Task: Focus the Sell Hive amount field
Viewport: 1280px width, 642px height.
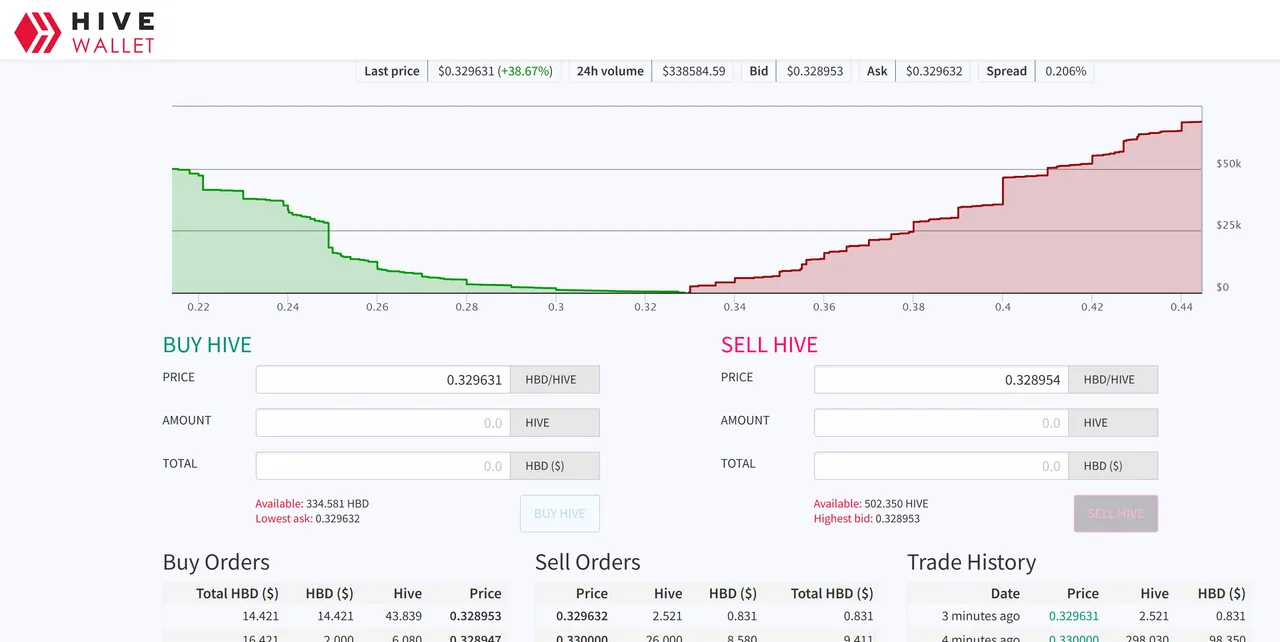Action: click(941, 423)
